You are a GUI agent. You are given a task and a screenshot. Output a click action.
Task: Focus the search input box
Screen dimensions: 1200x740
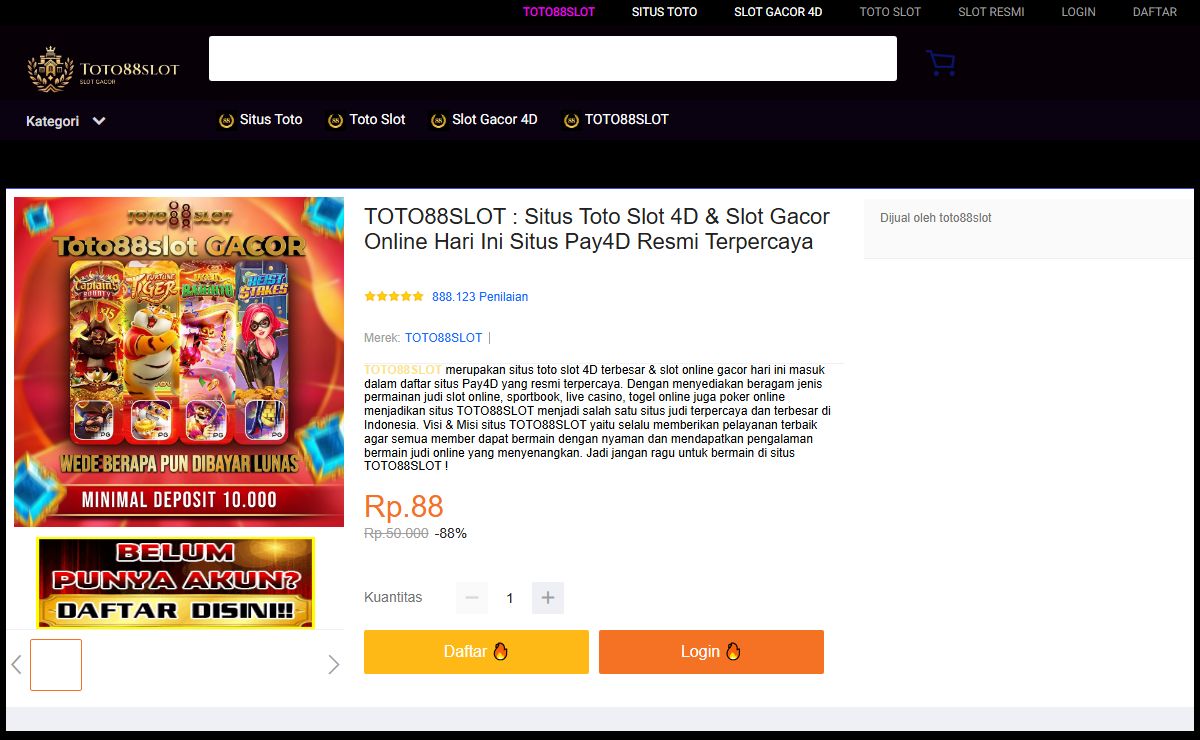click(x=553, y=58)
